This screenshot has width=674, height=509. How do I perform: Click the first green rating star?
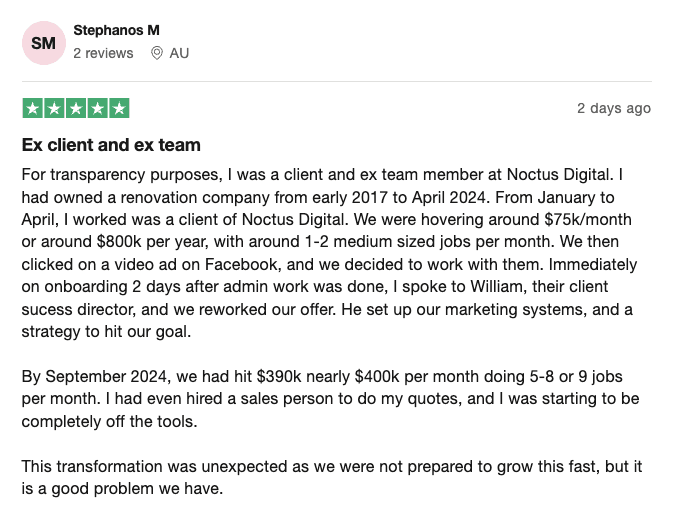pyautogui.click(x=33, y=108)
